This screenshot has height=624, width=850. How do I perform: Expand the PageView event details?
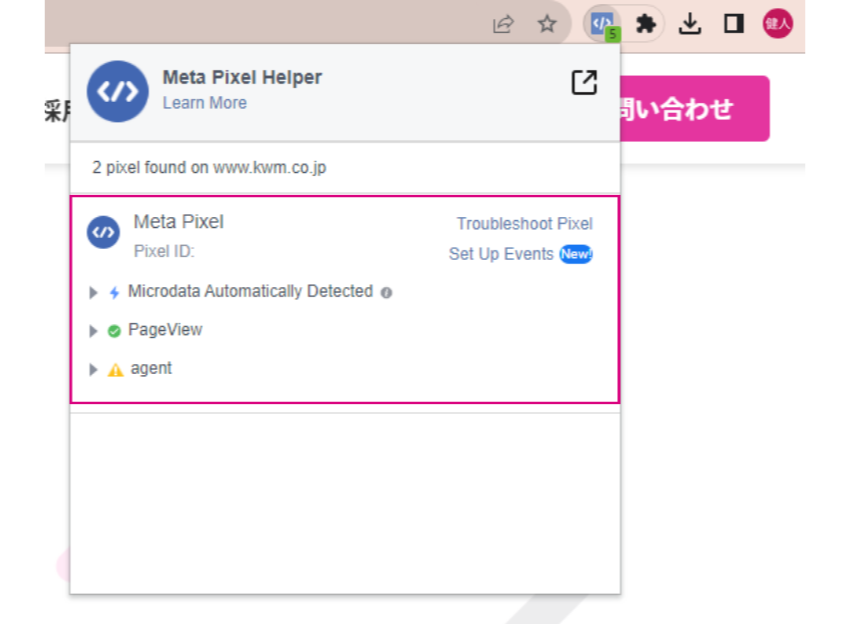93,331
